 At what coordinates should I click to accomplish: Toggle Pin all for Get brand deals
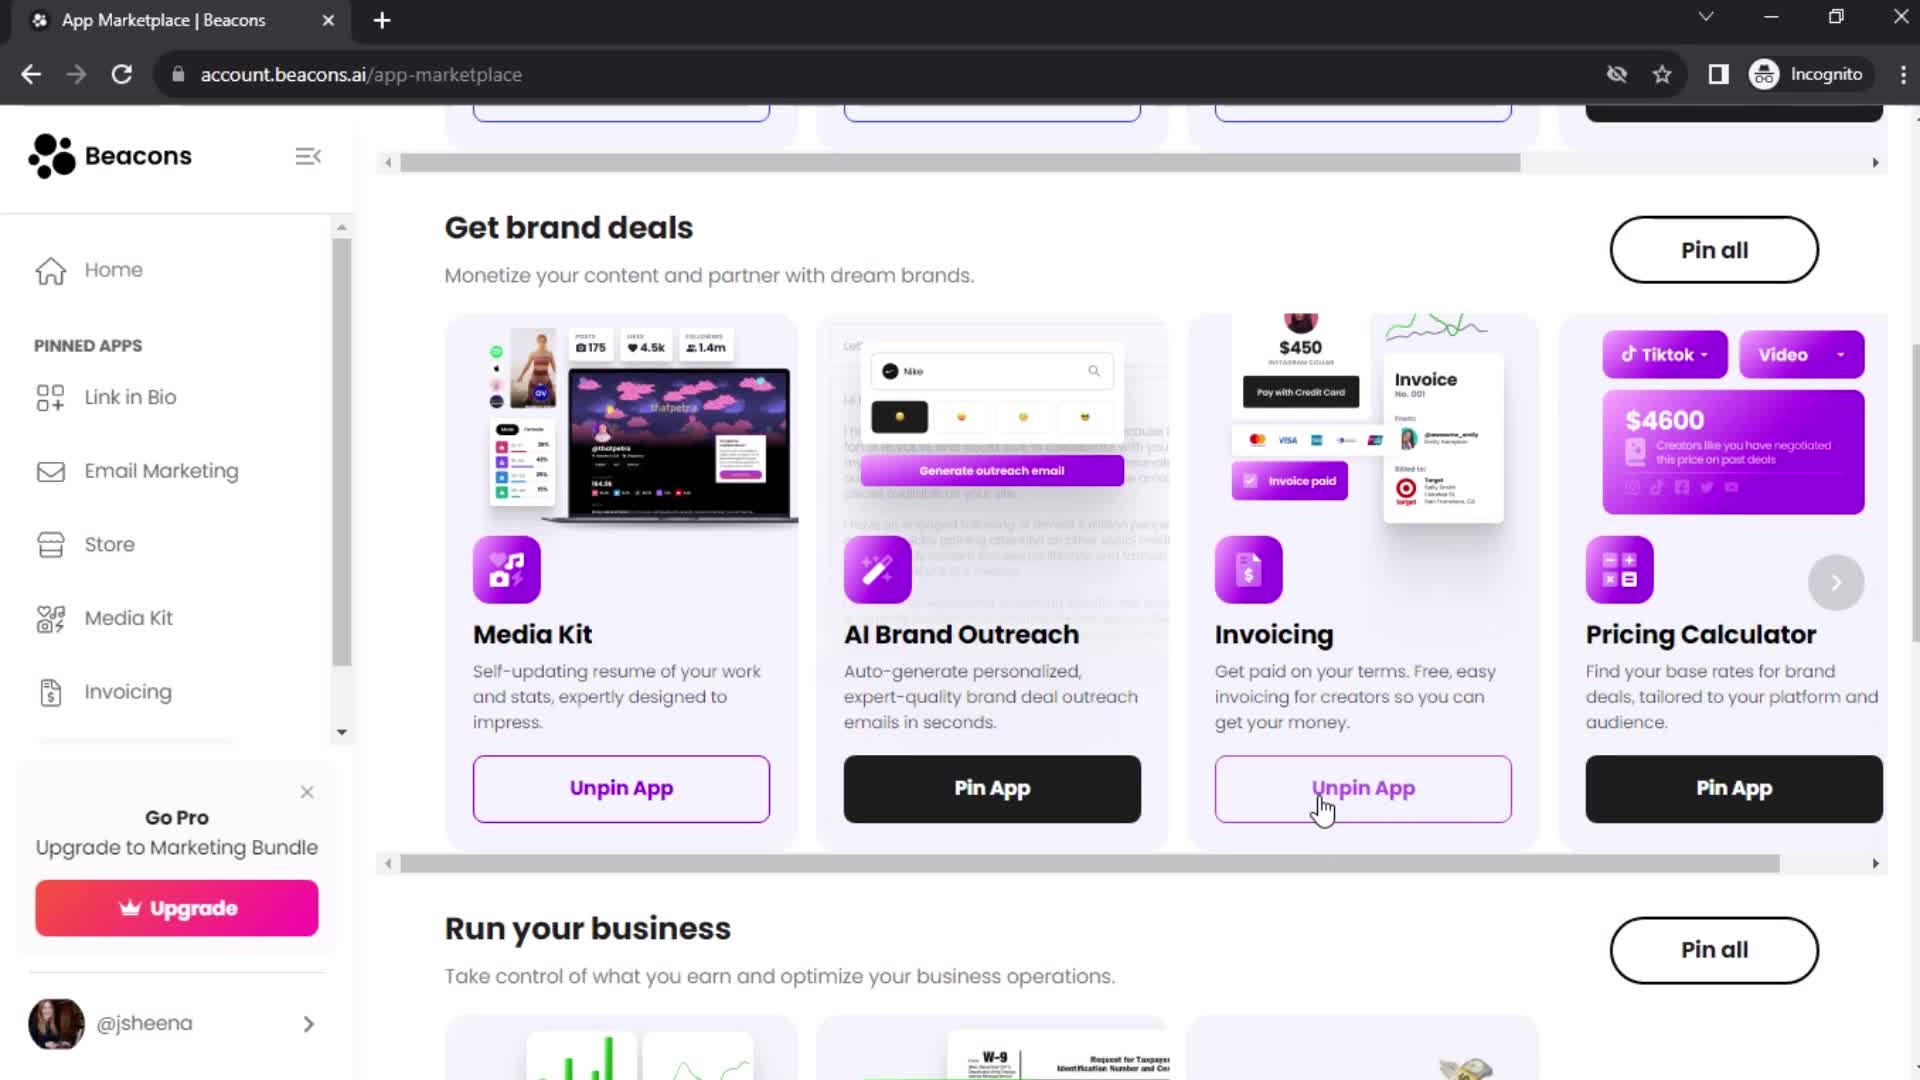(1714, 249)
